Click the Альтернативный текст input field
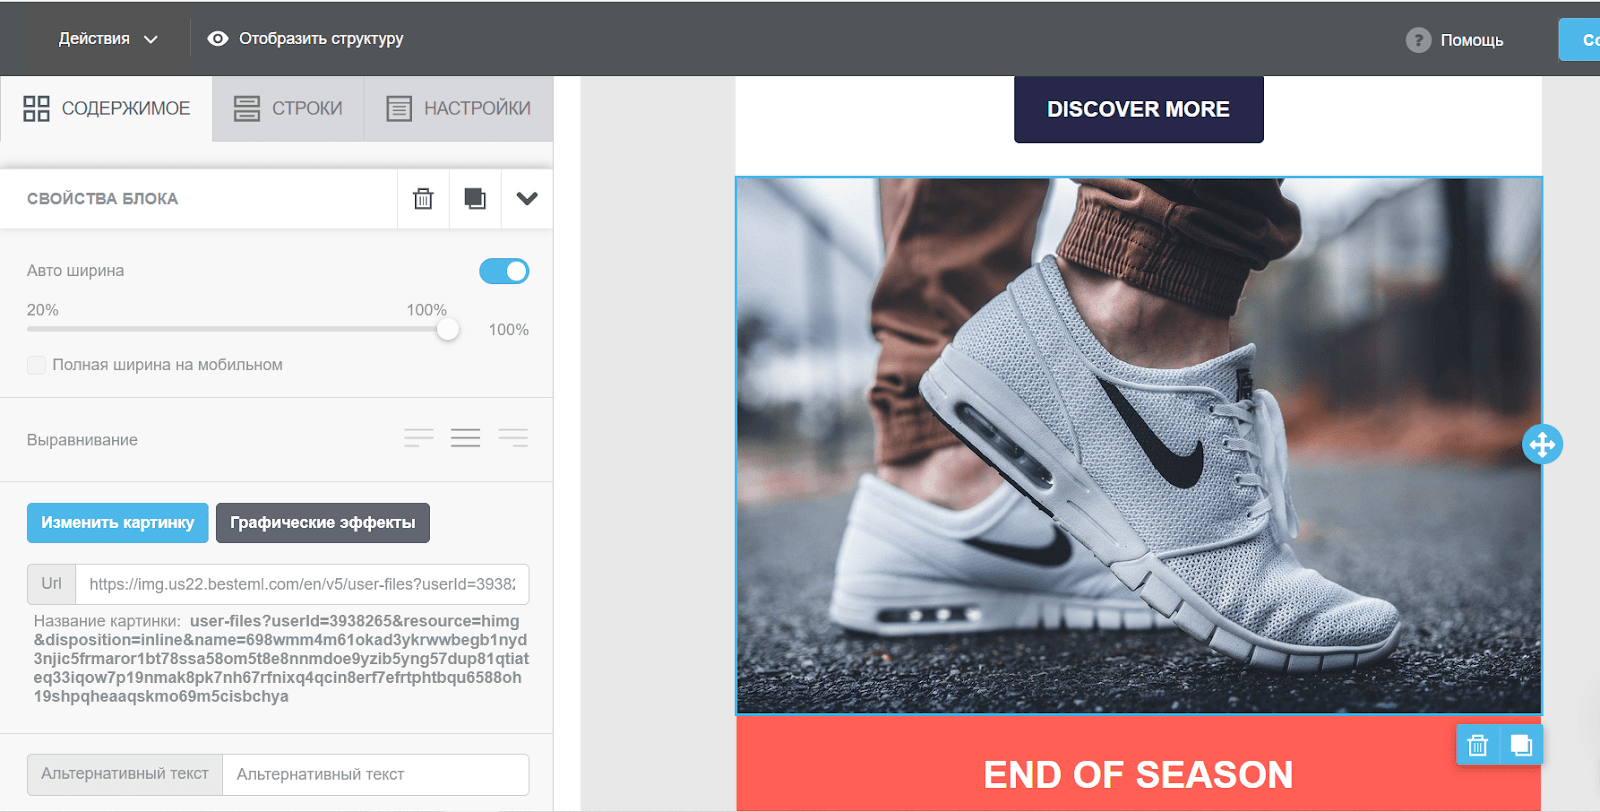The image size is (1600, 812). 375,774
